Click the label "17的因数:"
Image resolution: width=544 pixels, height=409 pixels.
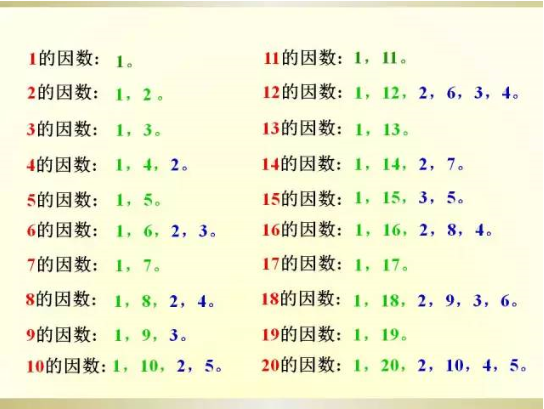302,264
